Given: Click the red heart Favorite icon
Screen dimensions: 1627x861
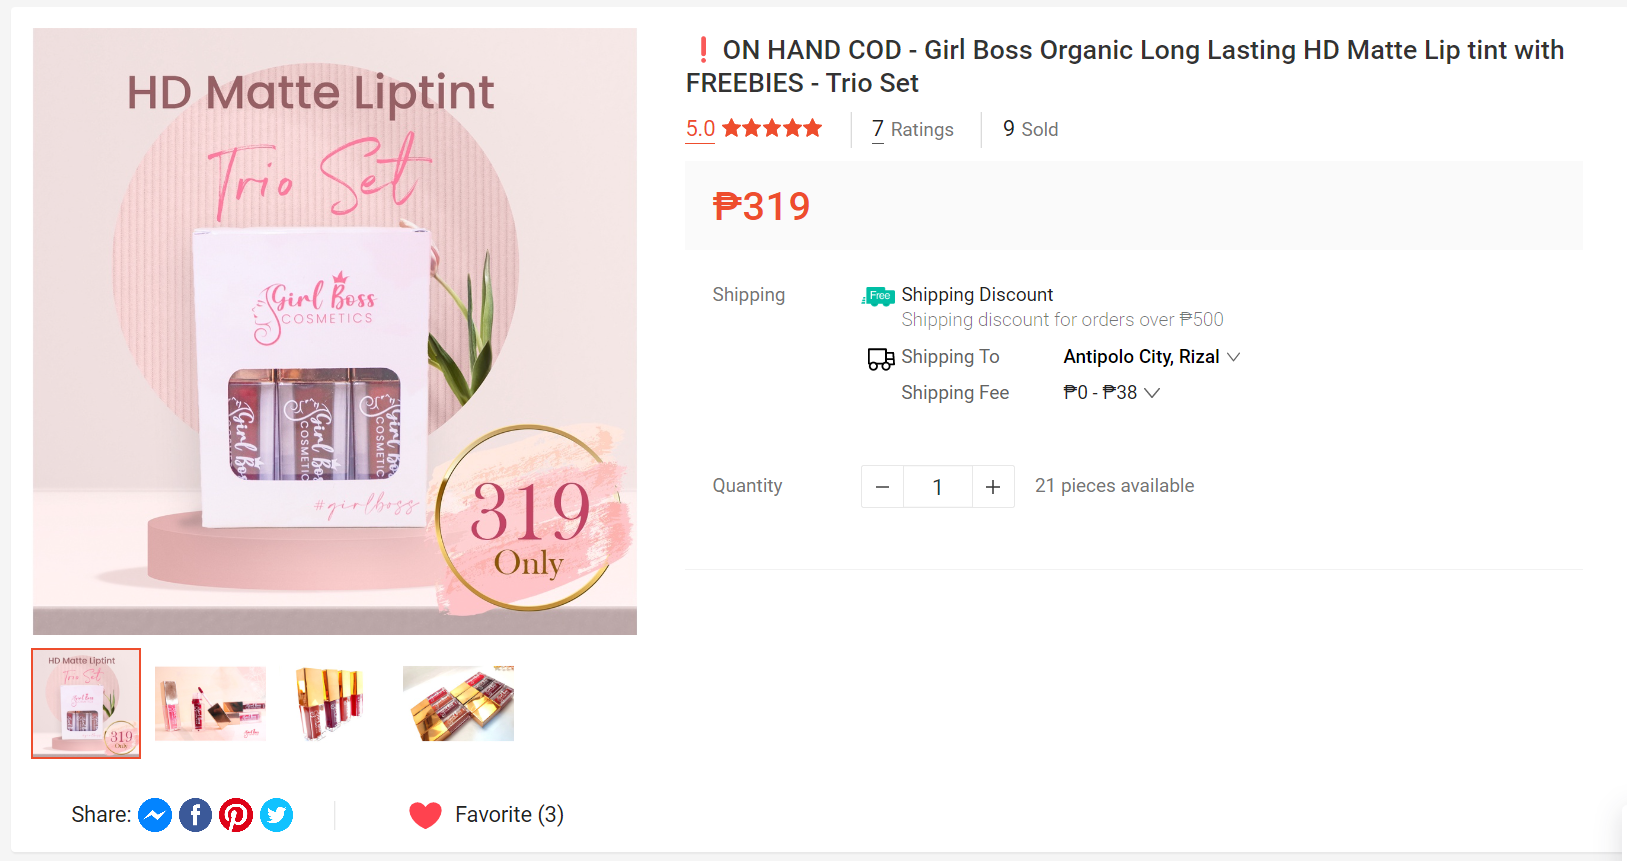Looking at the screenshot, I should 425,815.
